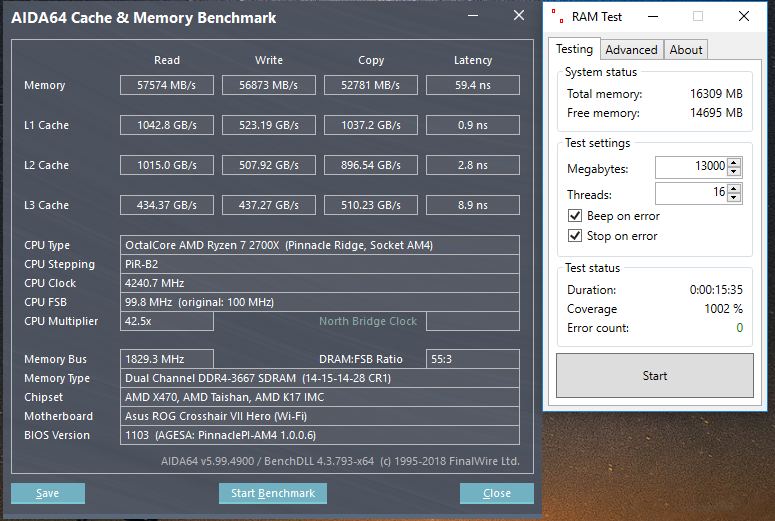Viewport: 775px width, 521px height.
Task: Click L1 Cache Latency 0.9 ns
Action: pyautogui.click(x=473, y=125)
